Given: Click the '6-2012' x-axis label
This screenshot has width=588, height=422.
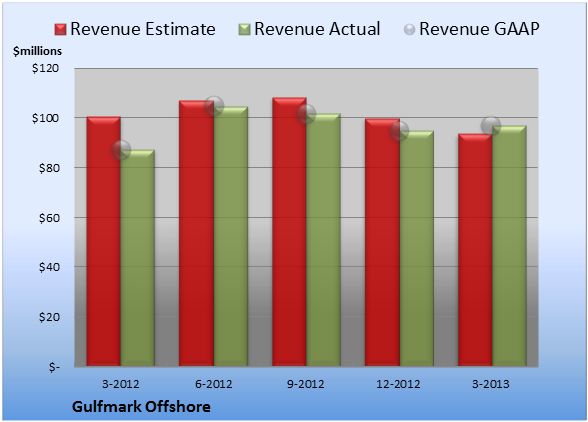Looking at the screenshot, I should [213, 384].
